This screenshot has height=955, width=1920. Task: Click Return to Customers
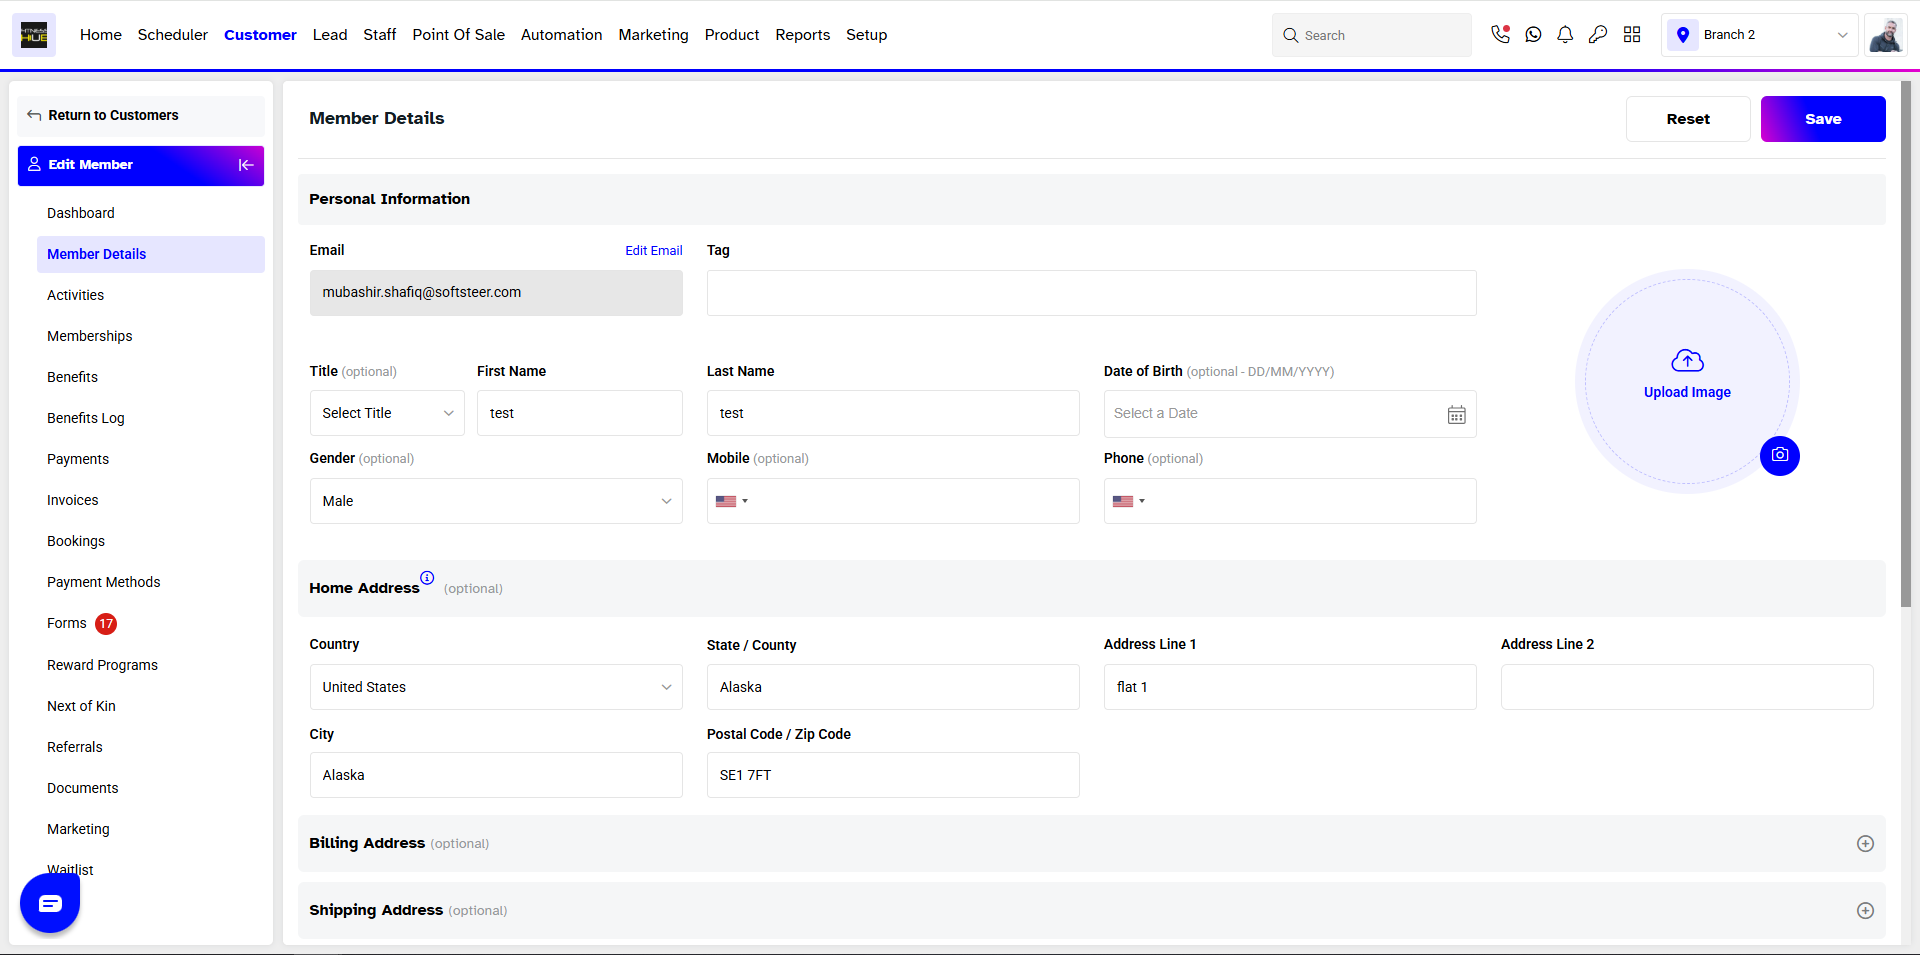click(141, 116)
